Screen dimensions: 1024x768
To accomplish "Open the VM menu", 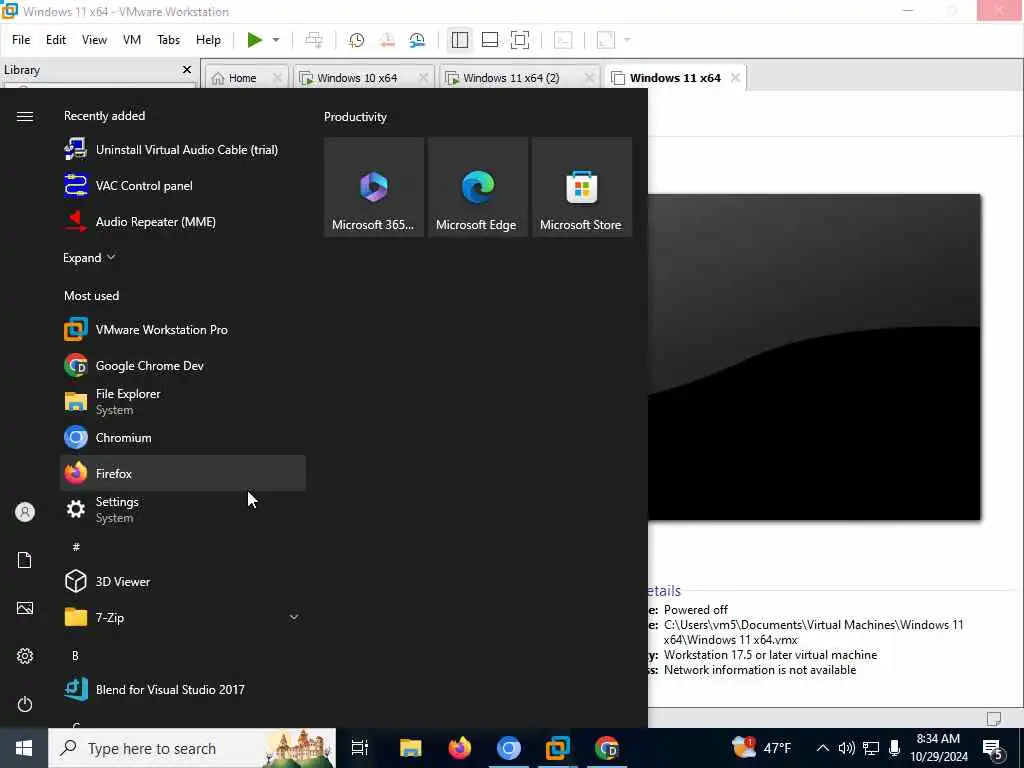I will click(132, 40).
